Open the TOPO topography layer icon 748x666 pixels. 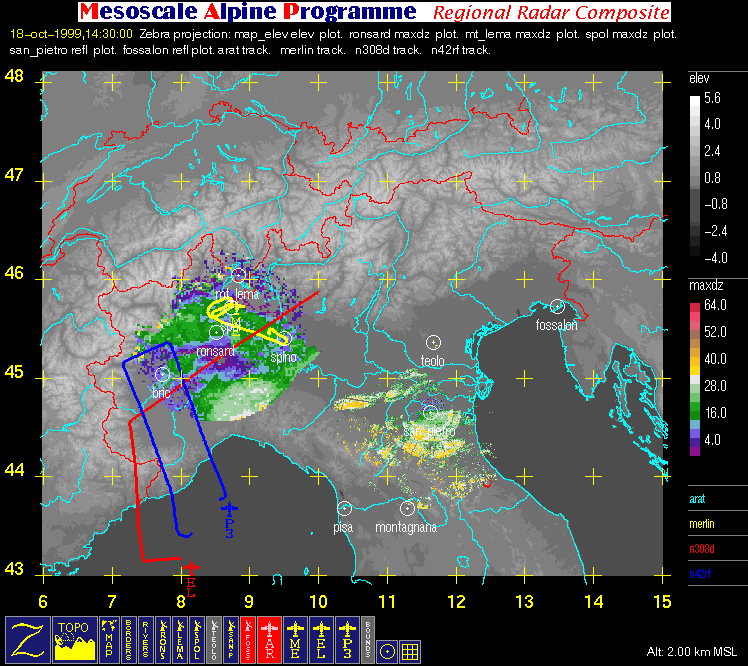[x=75, y=640]
